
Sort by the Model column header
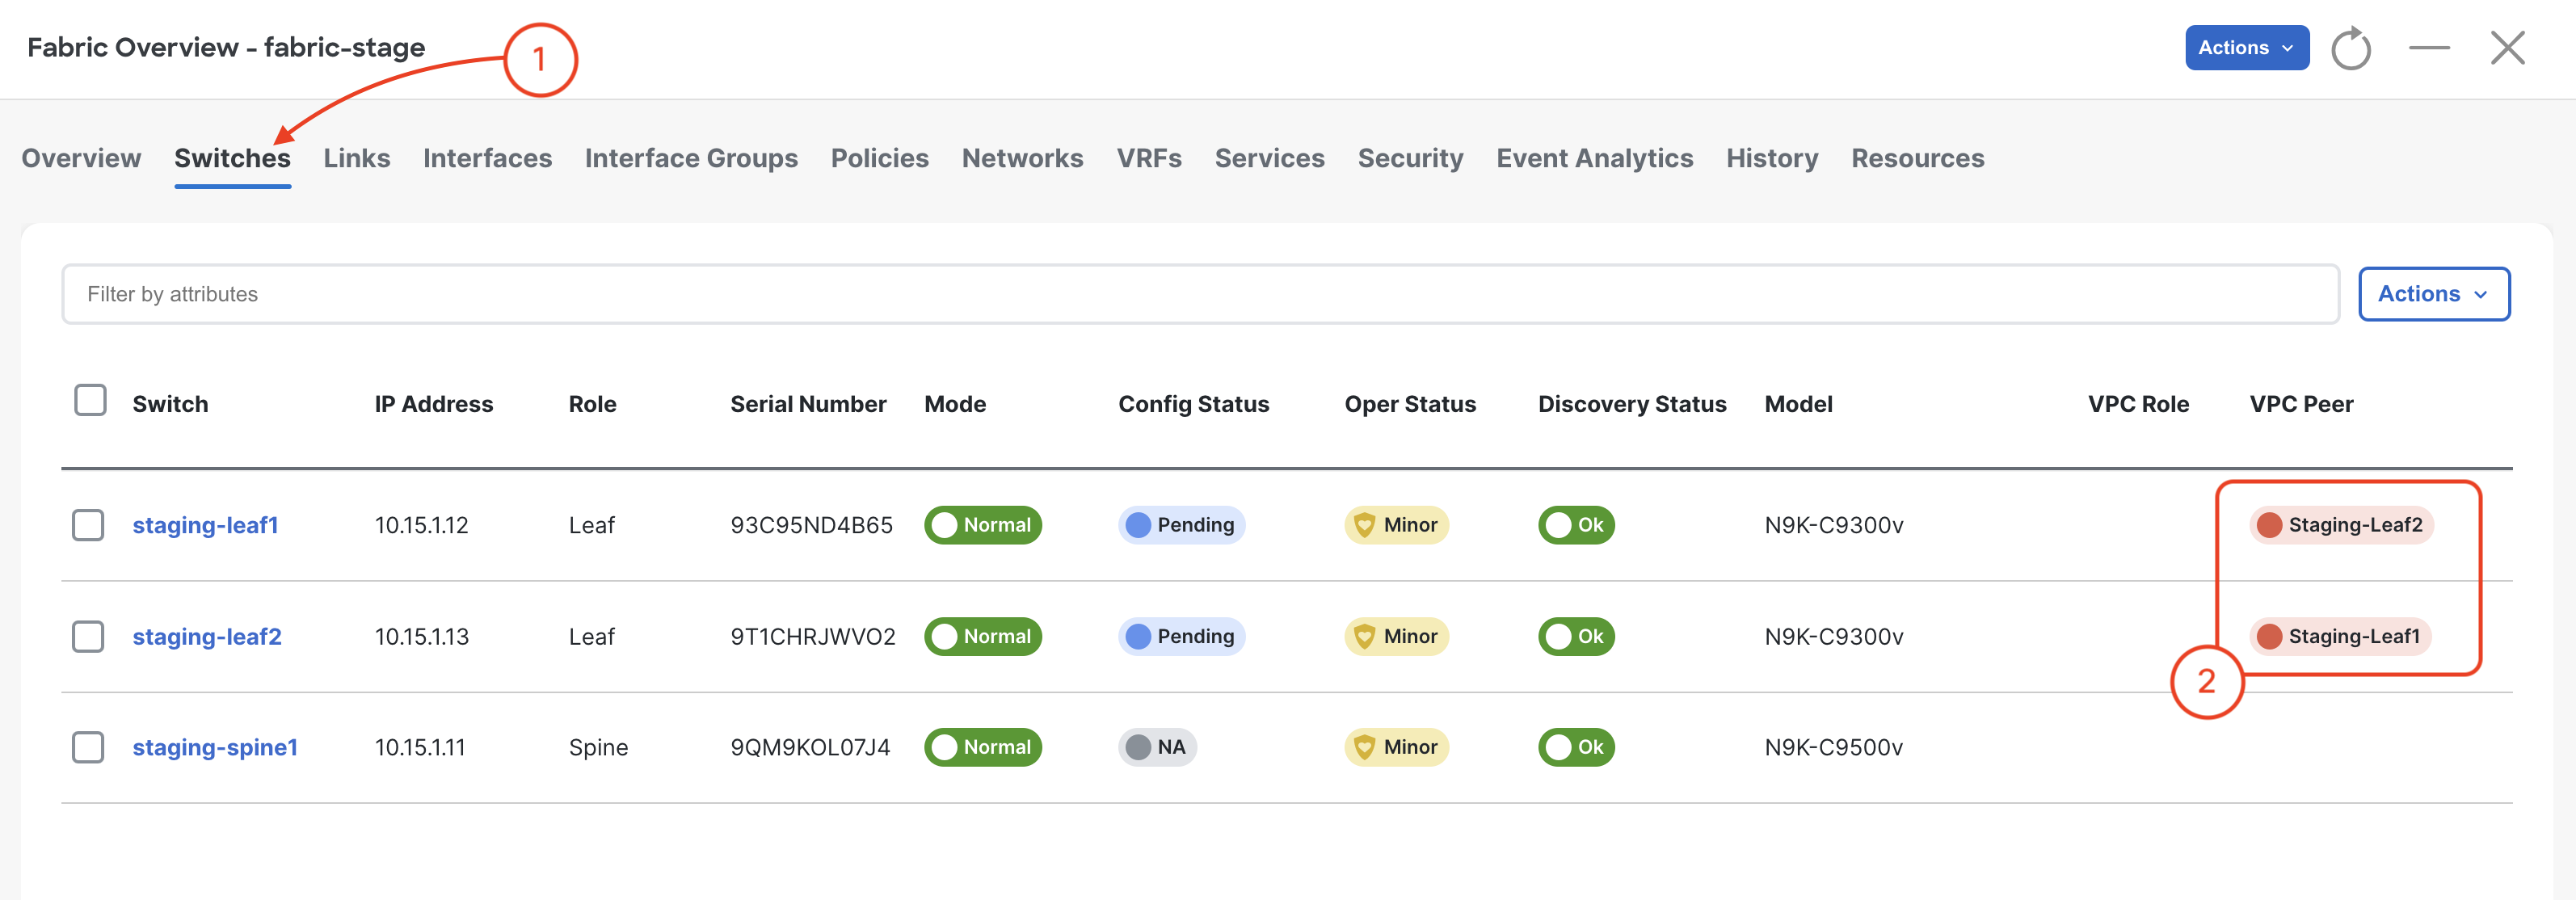[1798, 404]
